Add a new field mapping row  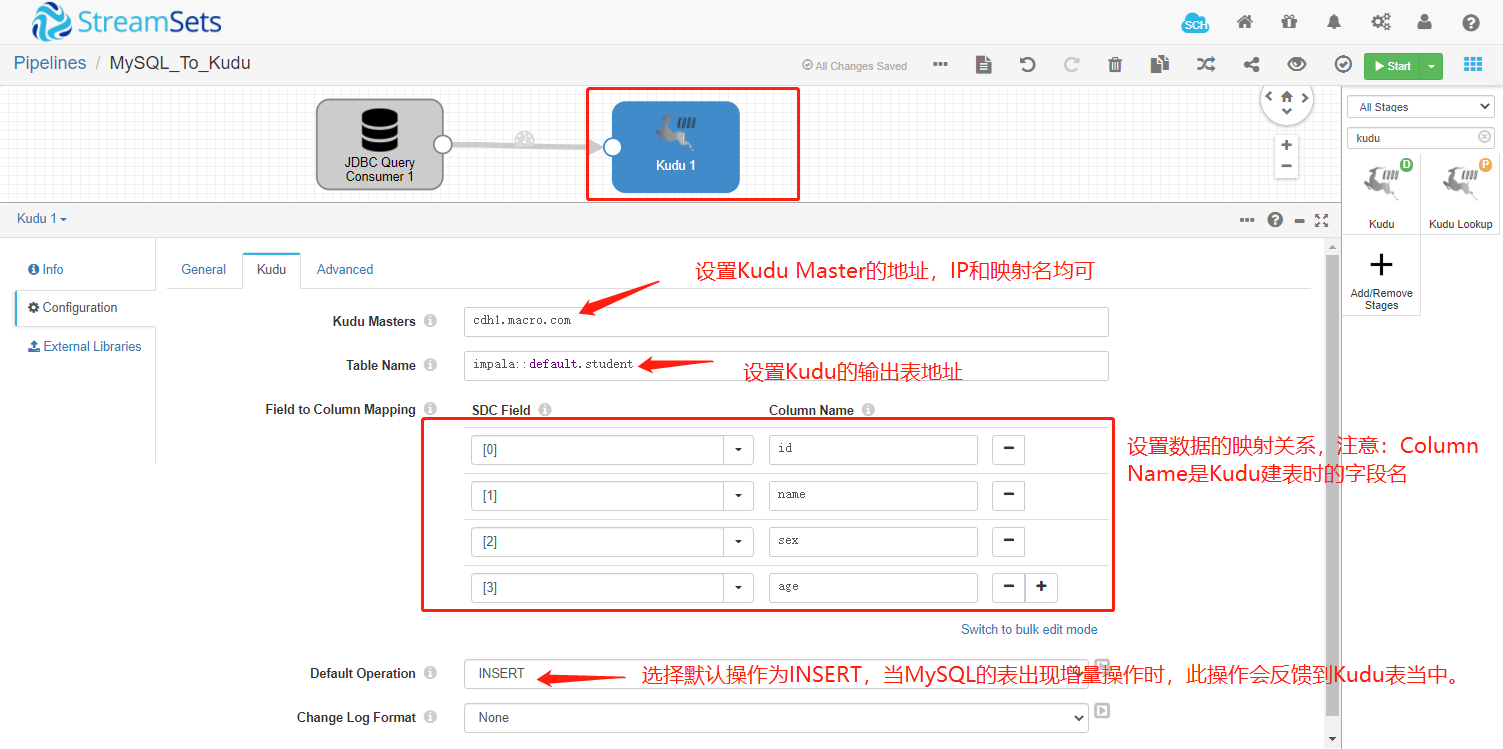(1041, 587)
